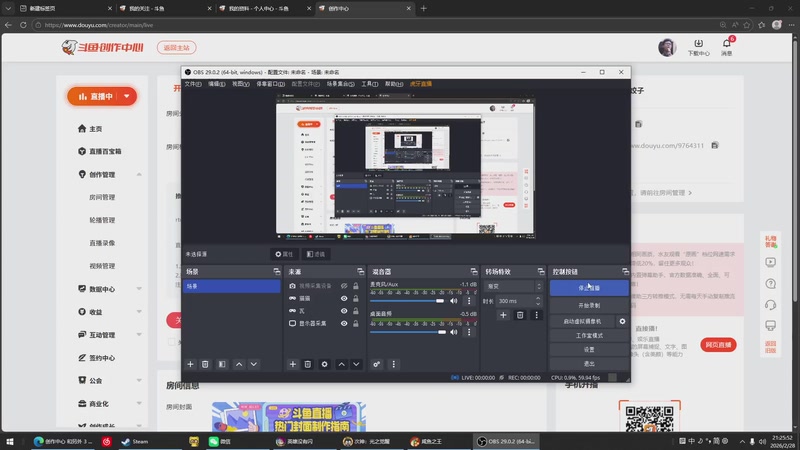Open Douyu message notifications bell
This screenshot has height=450, width=800.
[727, 44]
